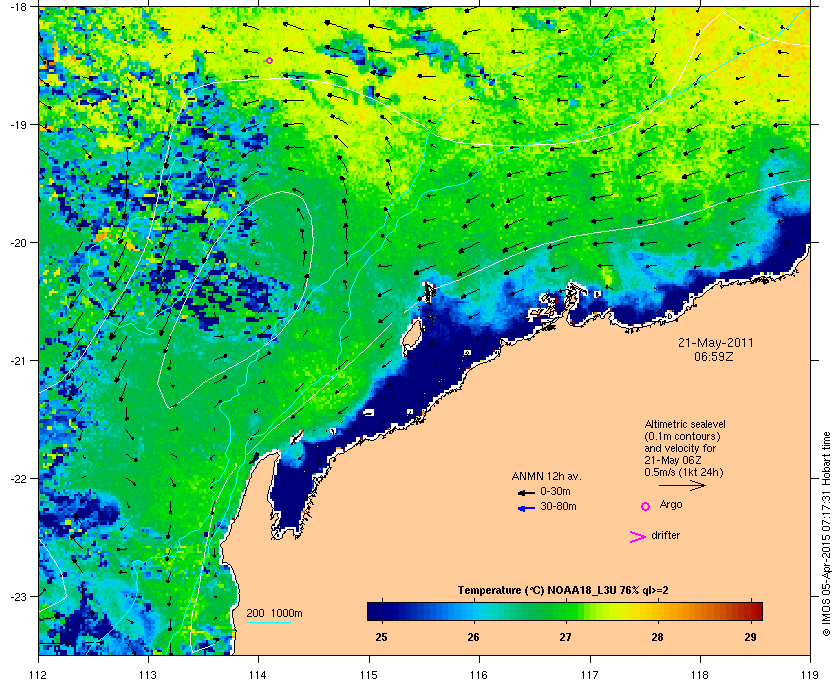Screen dimensions: 840x680
Task: Click the 'drifter' legend label
Action: pyautogui.click(x=665, y=535)
